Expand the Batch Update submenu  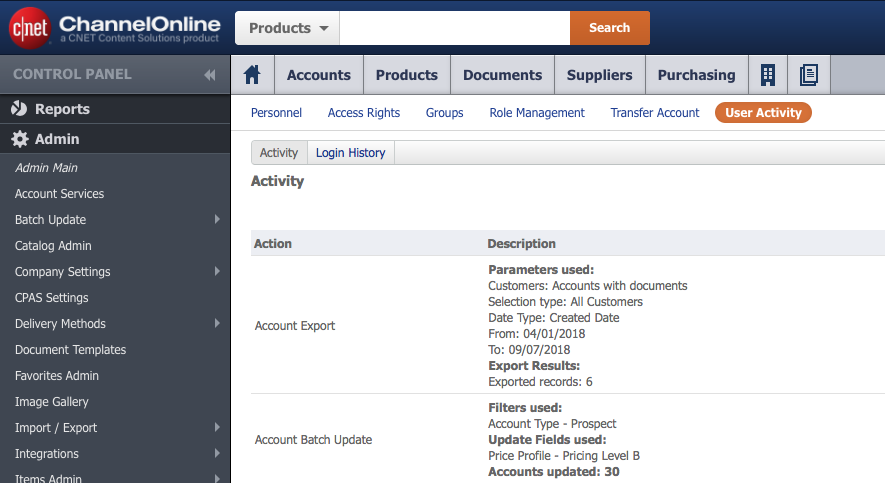click(x=217, y=220)
